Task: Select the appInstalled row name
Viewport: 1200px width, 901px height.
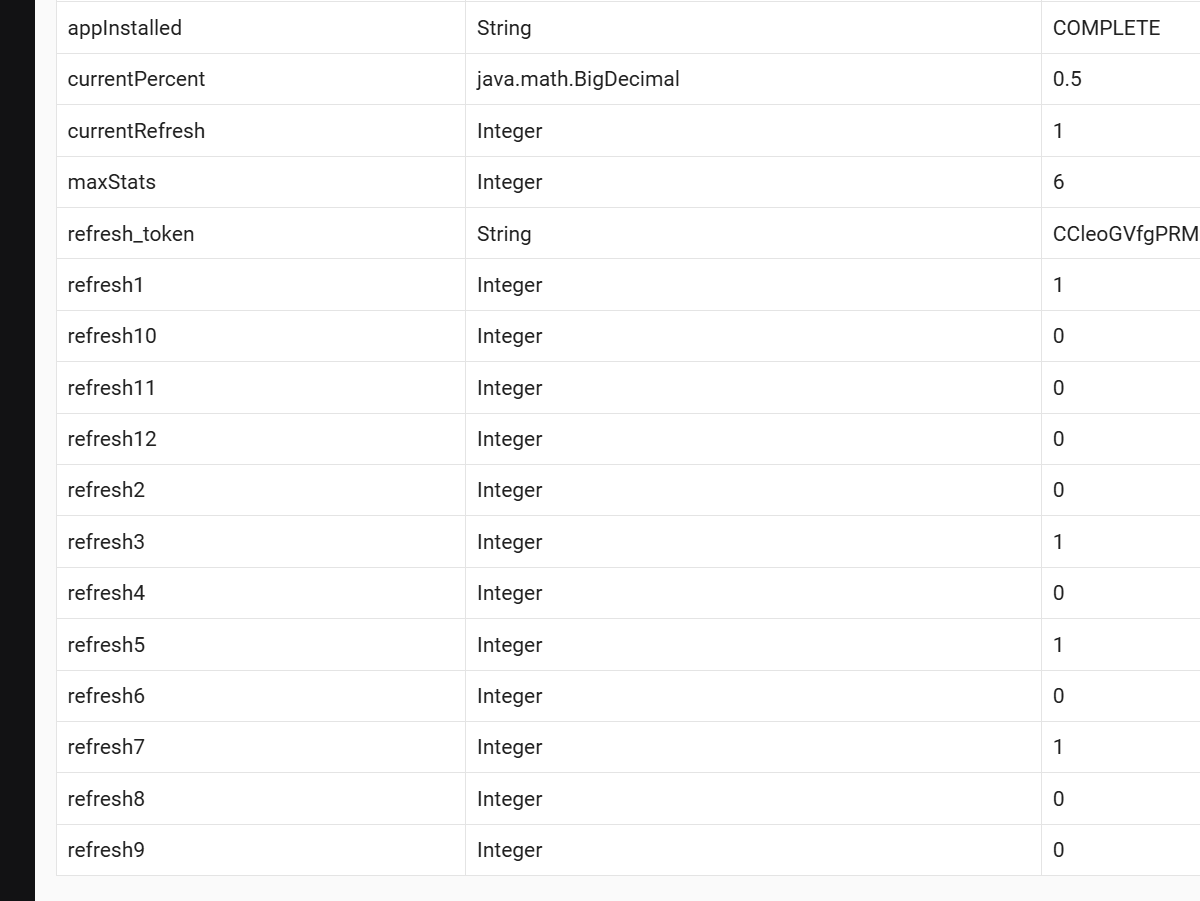Action: (x=125, y=28)
